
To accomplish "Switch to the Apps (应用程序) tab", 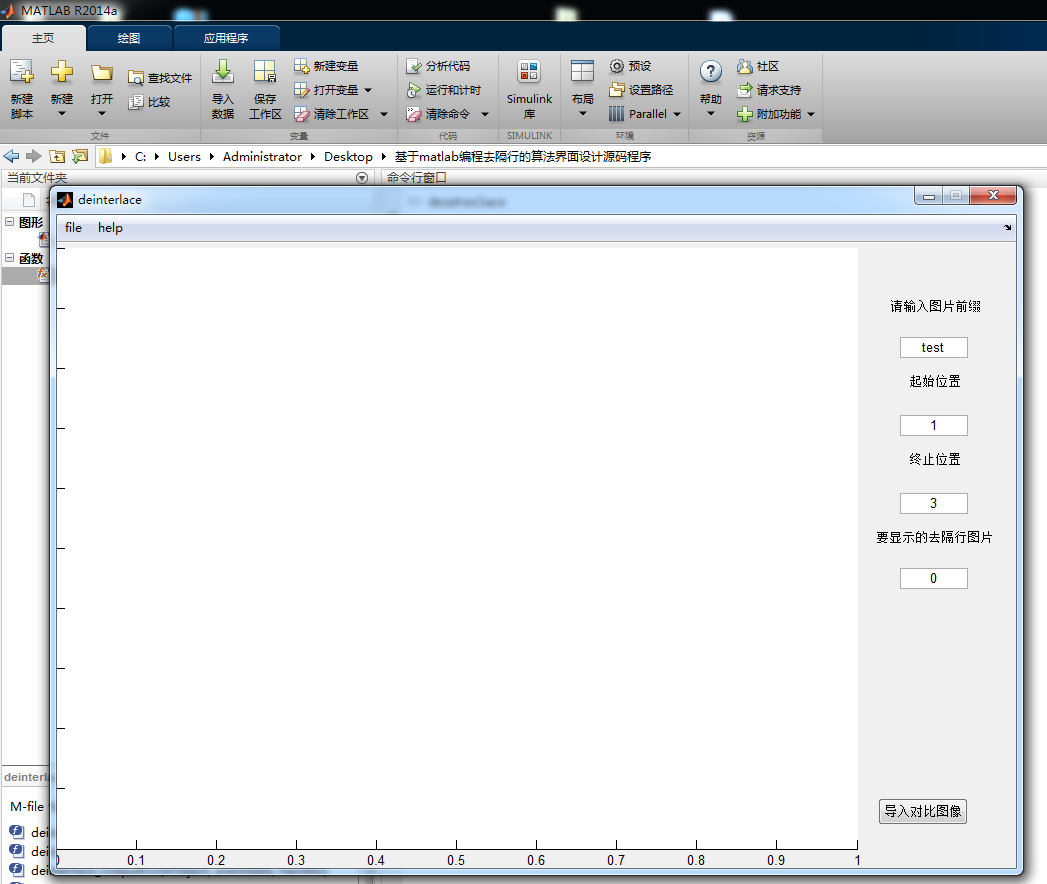I will click(x=226, y=38).
